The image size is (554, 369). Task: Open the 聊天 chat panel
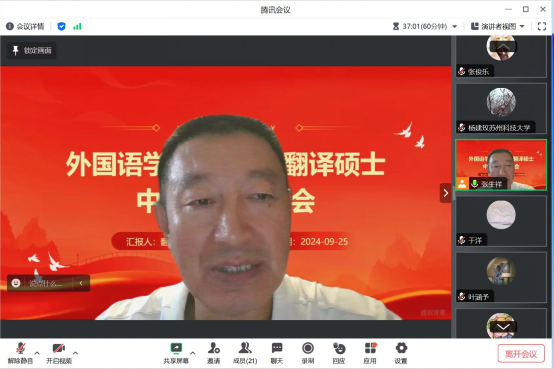pyautogui.click(x=277, y=353)
